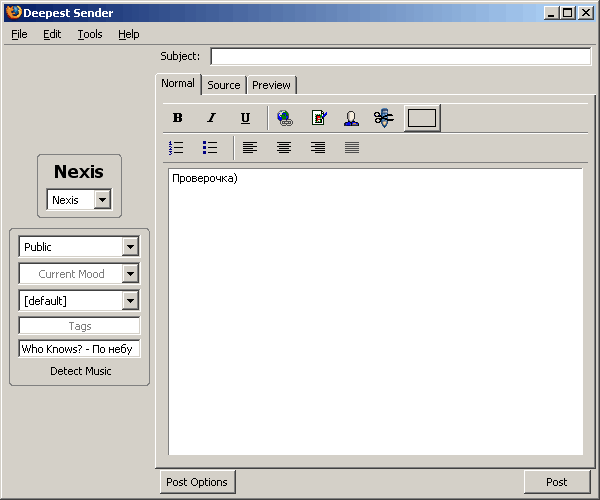Open the Tools menu
Image resolution: width=600 pixels, height=500 pixels.
pyautogui.click(x=90, y=34)
